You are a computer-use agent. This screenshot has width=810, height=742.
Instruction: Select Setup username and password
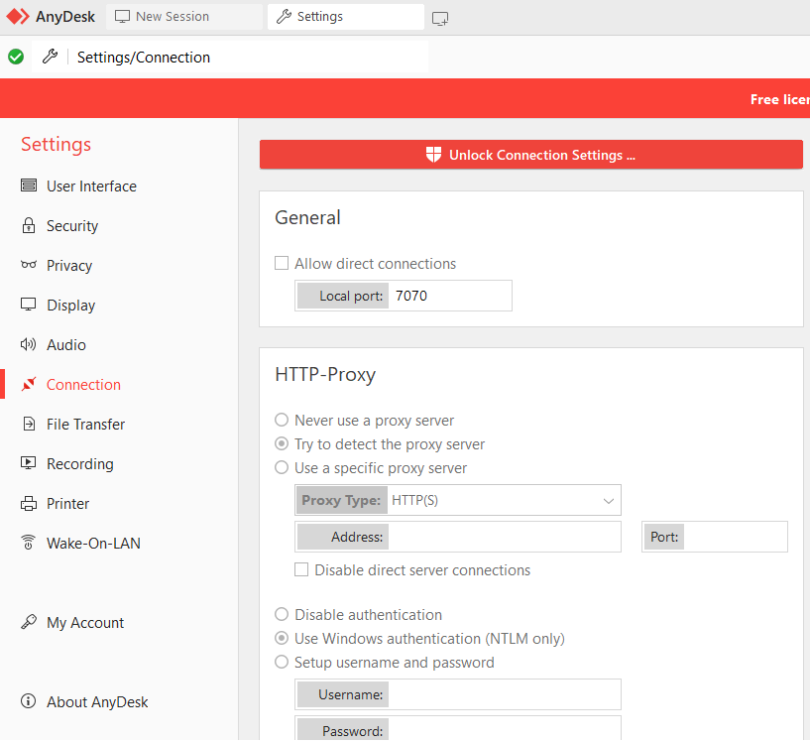(x=281, y=662)
